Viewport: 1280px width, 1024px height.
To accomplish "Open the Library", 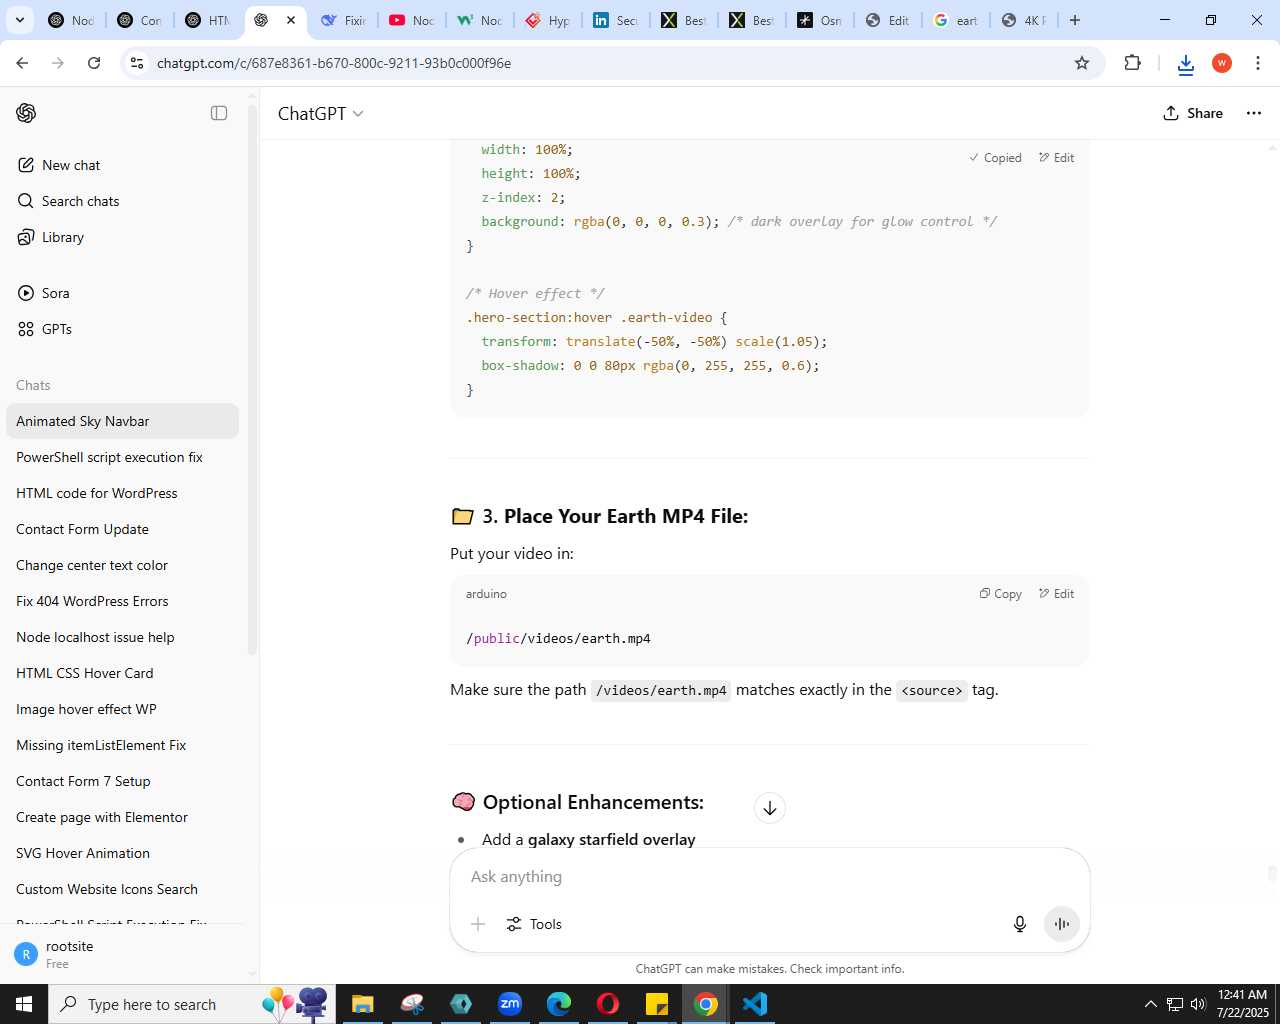I will point(122,237).
